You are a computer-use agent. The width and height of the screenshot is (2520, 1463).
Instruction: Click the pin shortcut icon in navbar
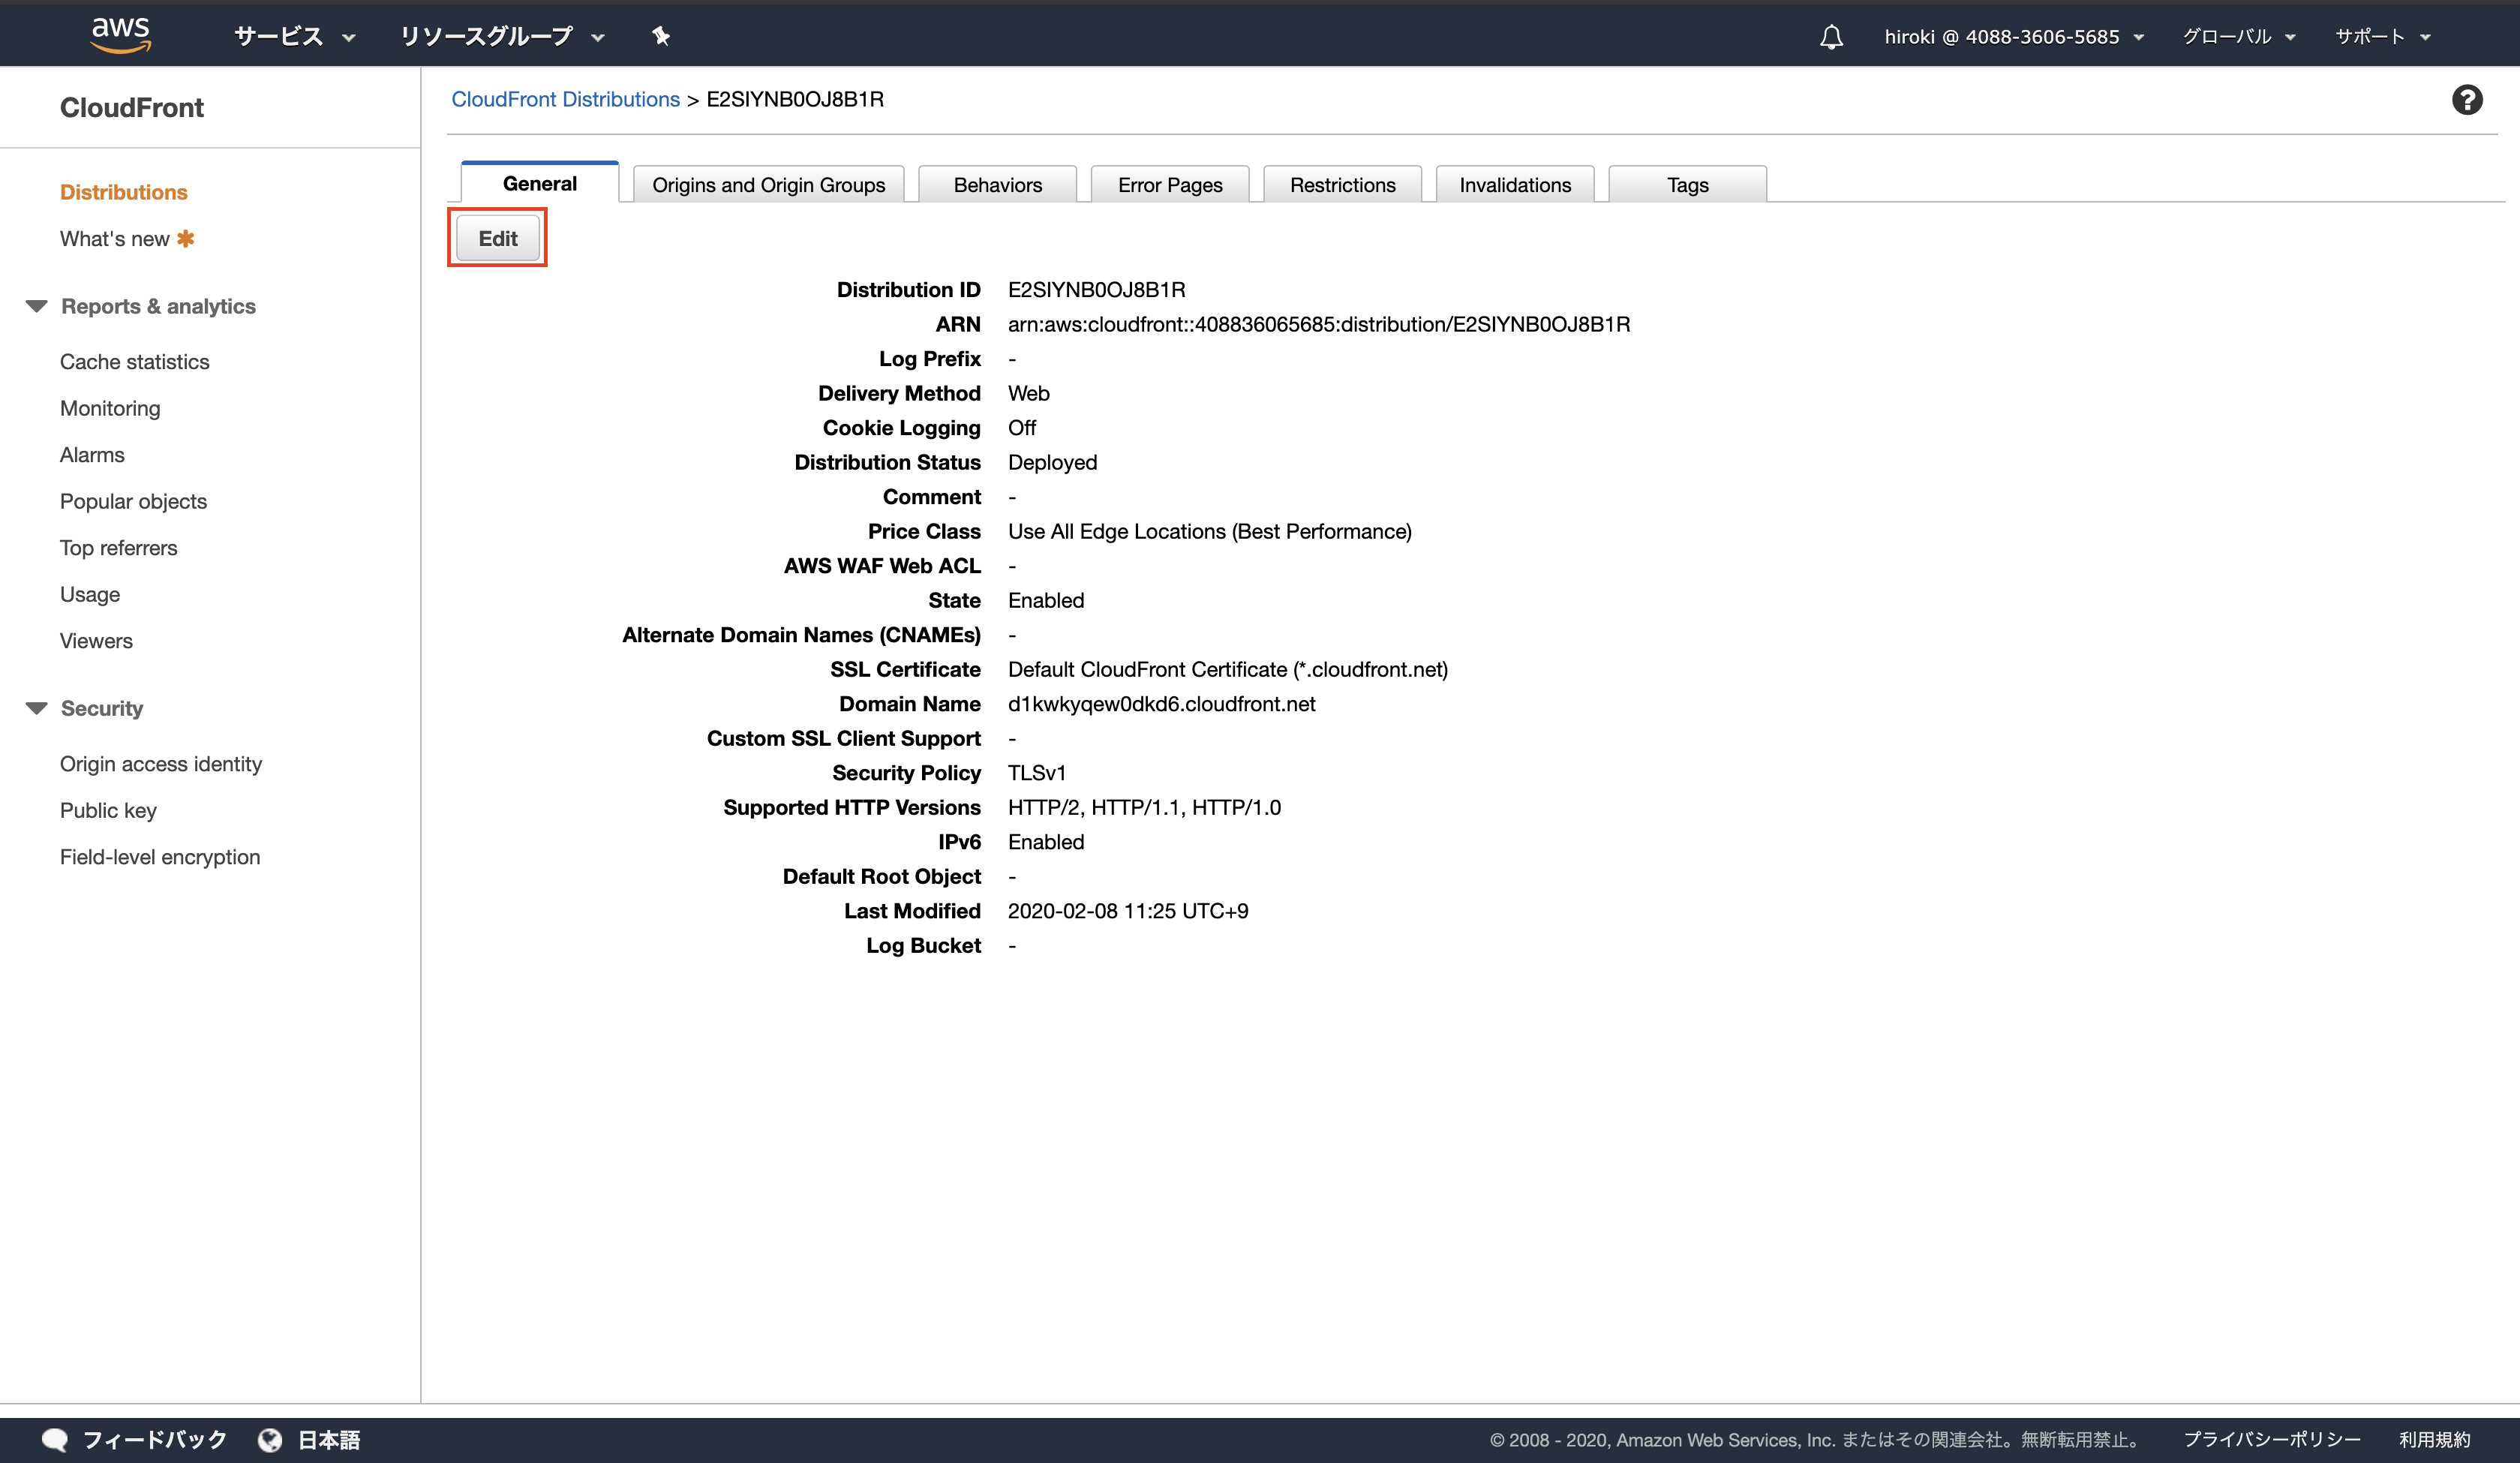click(x=661, y=37)
